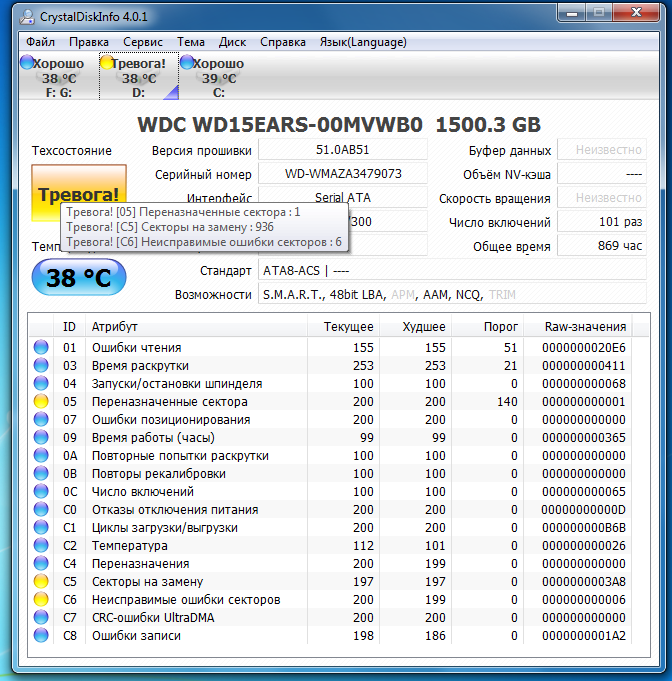The width and height of the screenshot is (672, 681).
Task: Click status icon for Циклы загрузки/выгрузки
Action: point(41,527)
